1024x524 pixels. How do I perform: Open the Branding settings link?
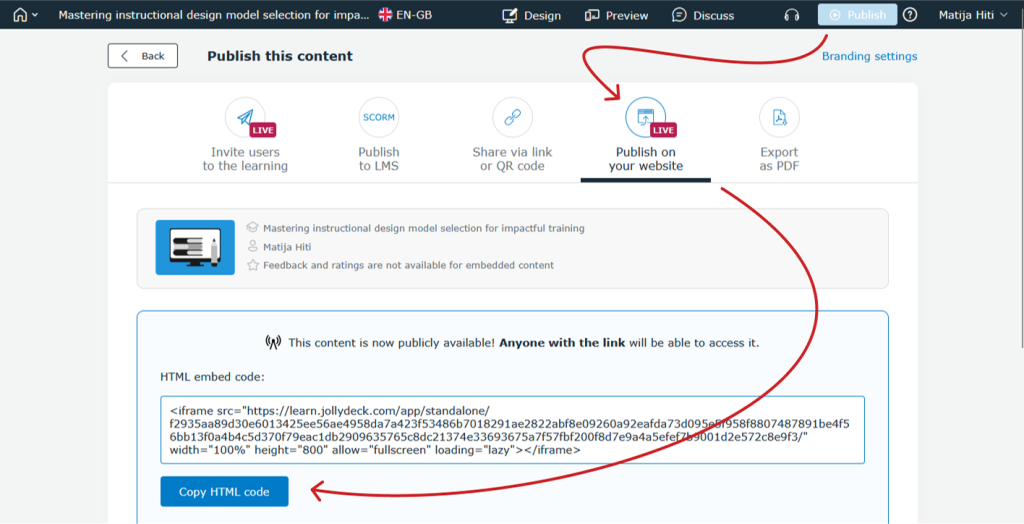click(x=869, y=56)
